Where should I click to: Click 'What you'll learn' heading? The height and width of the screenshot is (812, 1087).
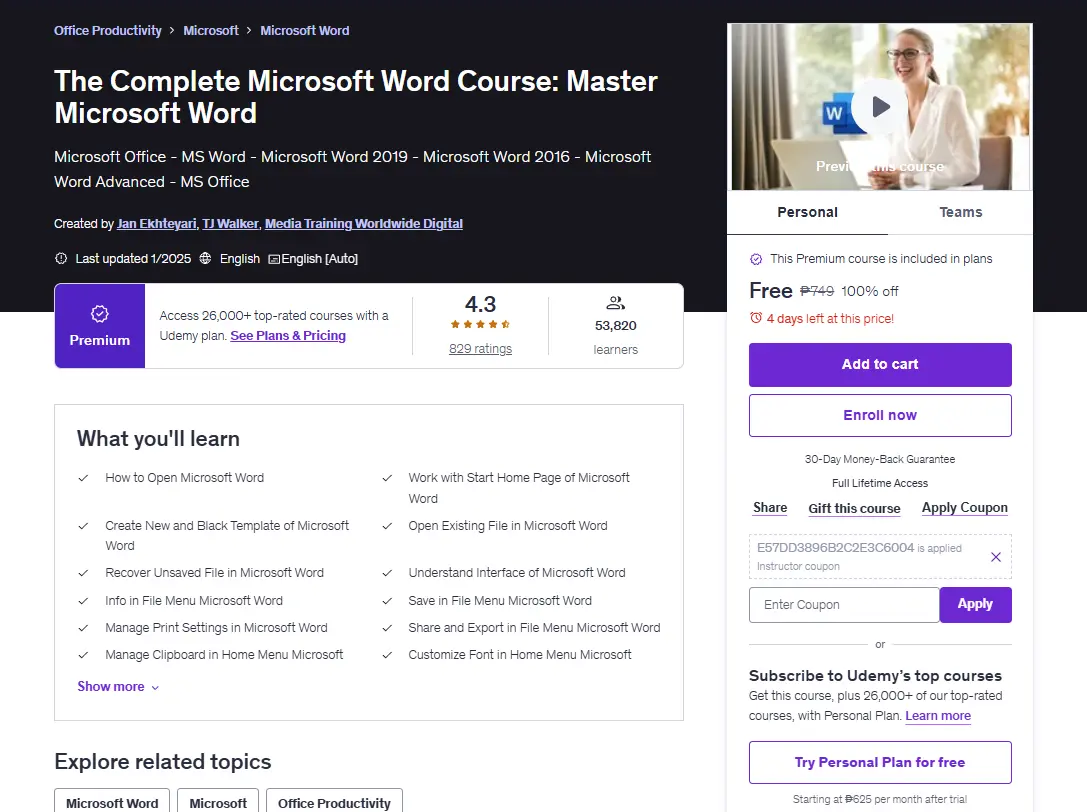coord(158,439)
